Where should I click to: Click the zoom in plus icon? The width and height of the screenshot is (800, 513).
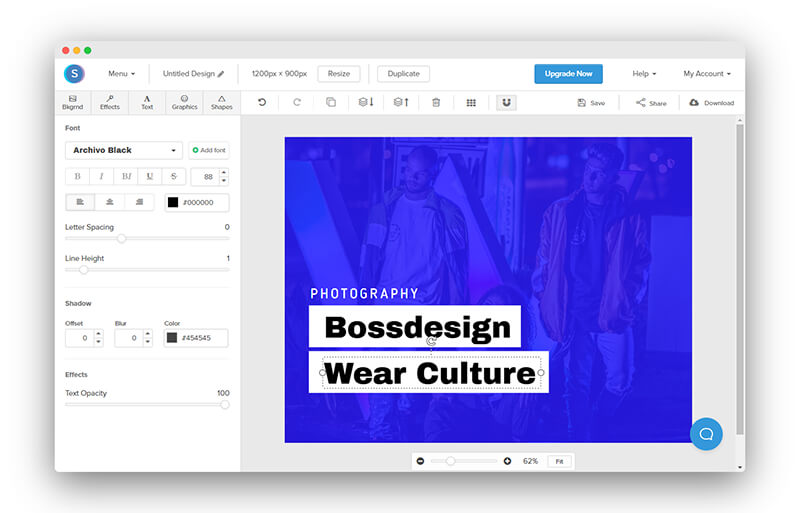tap(507, 461)
